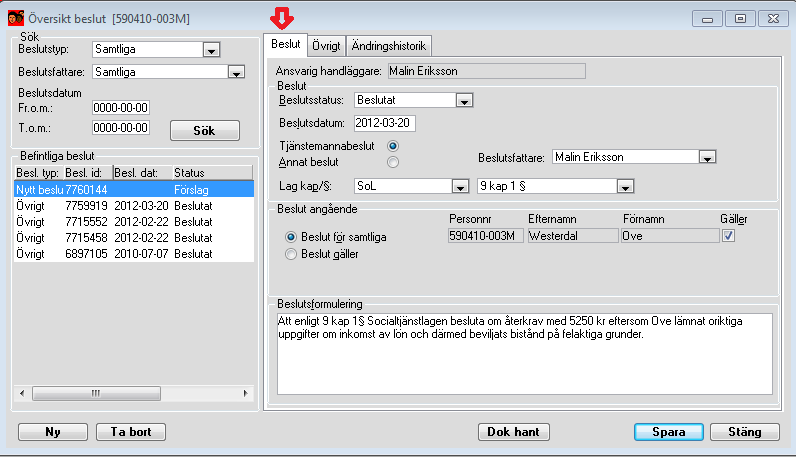796x460 pixels.
Task: Select decision row with id 7715458
Action: pyautogui.click(x=134, y=238)
